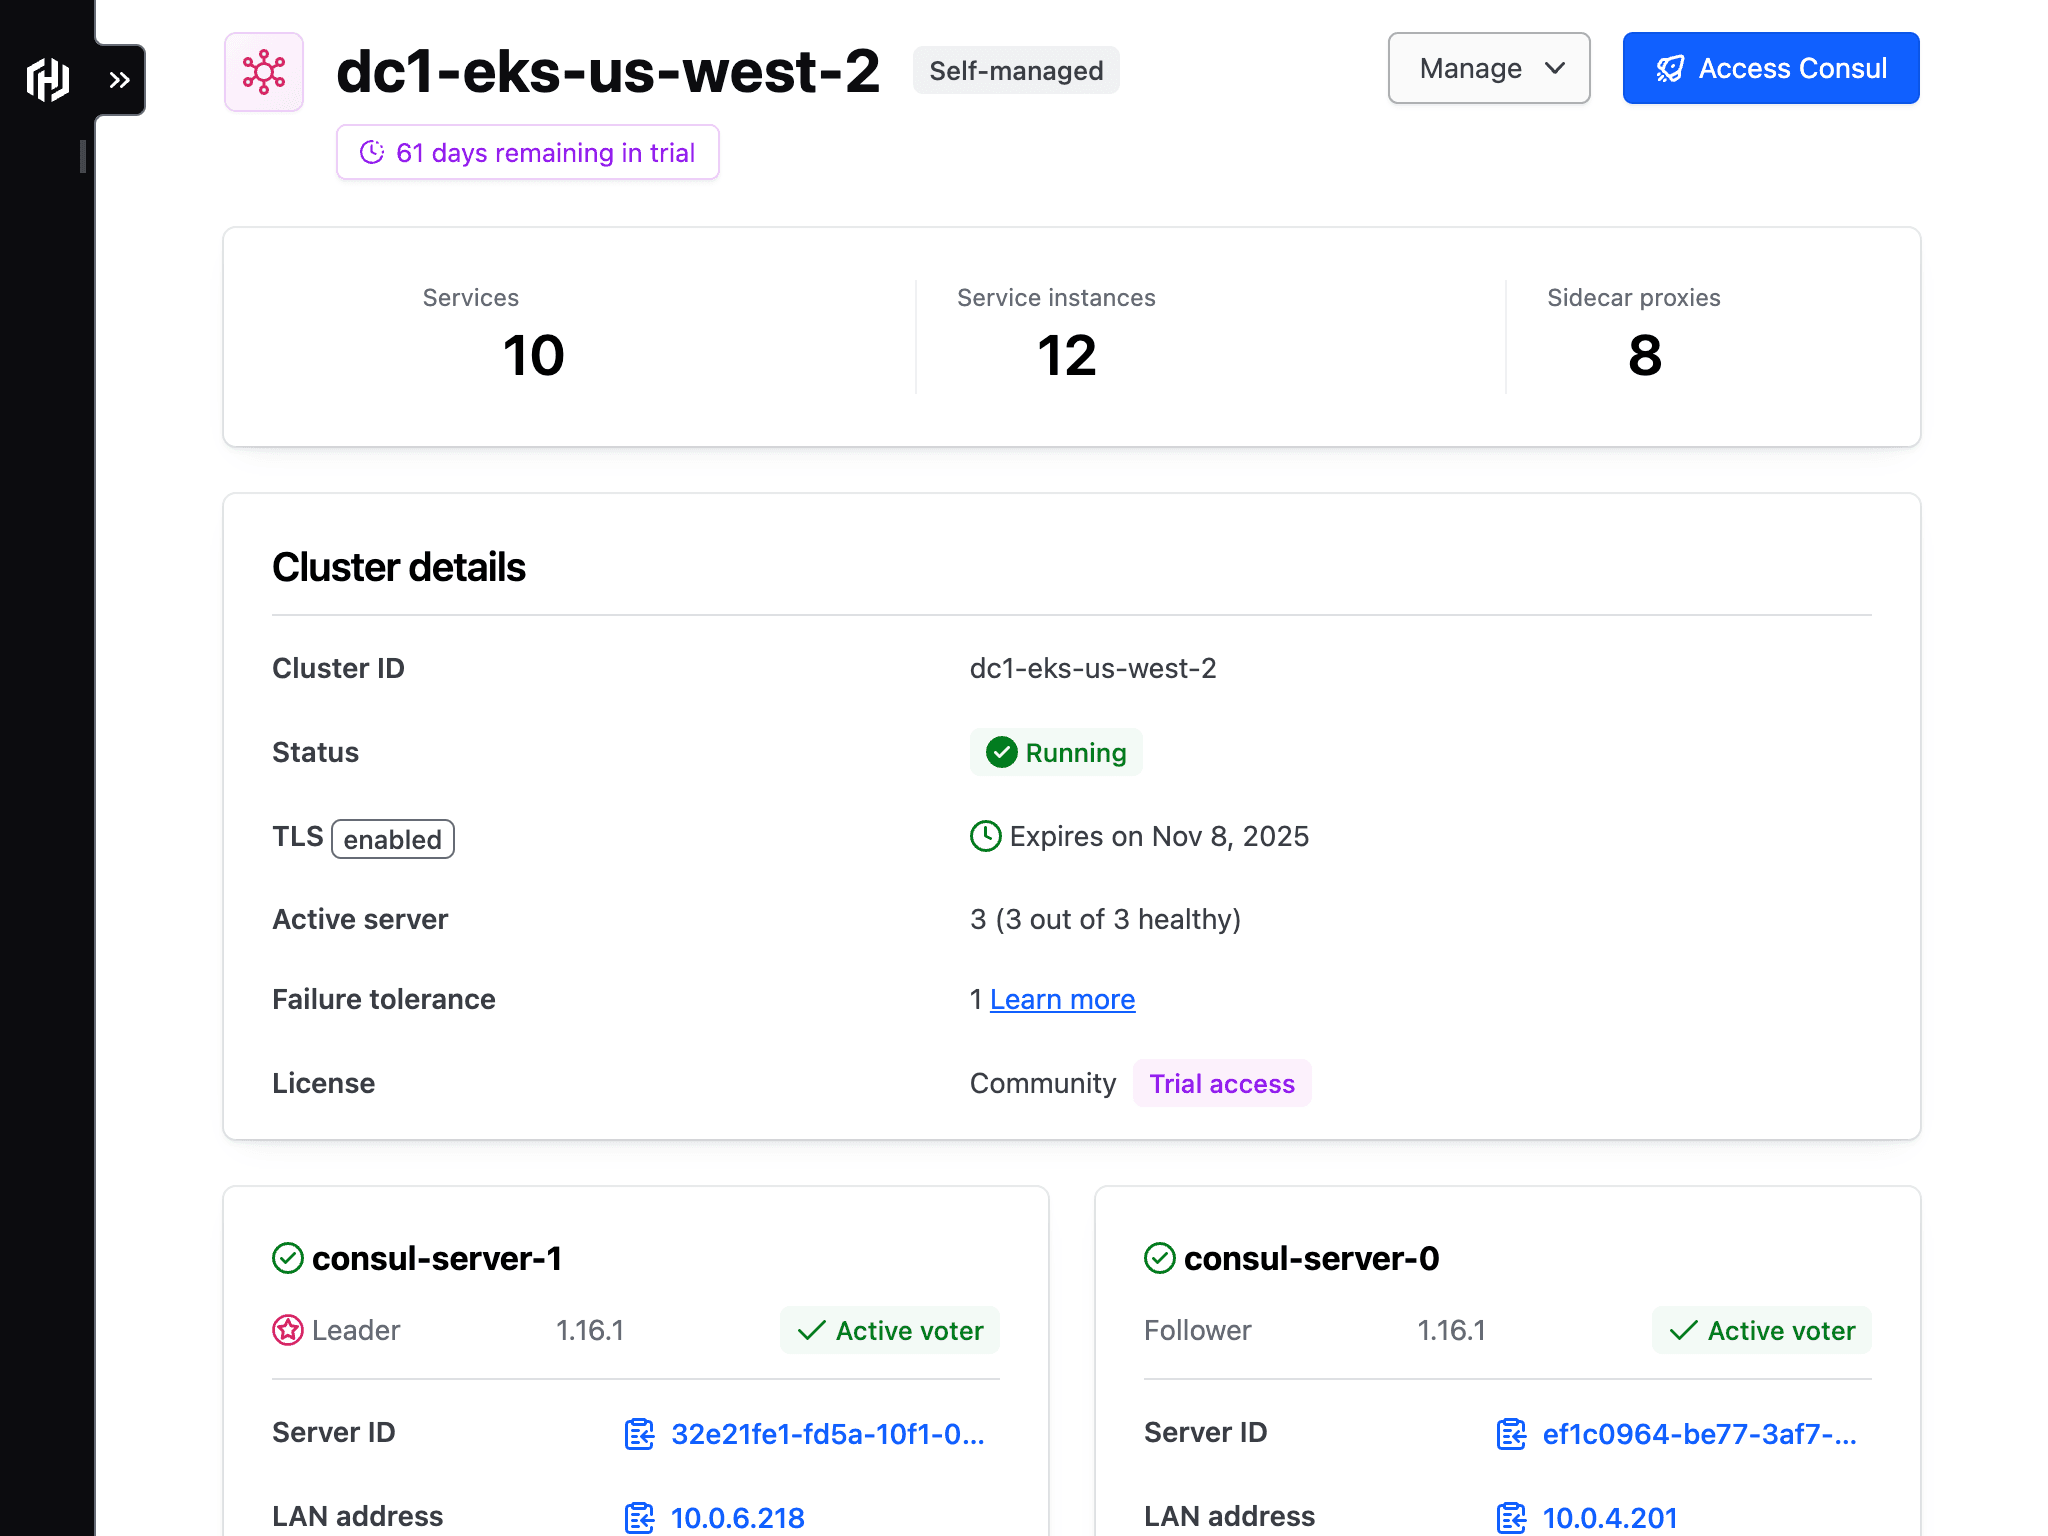Click the TLS enabled badge icon
Image resolution: width=2048 pixels, height=1536 pixels.
[x=393, y=837]
